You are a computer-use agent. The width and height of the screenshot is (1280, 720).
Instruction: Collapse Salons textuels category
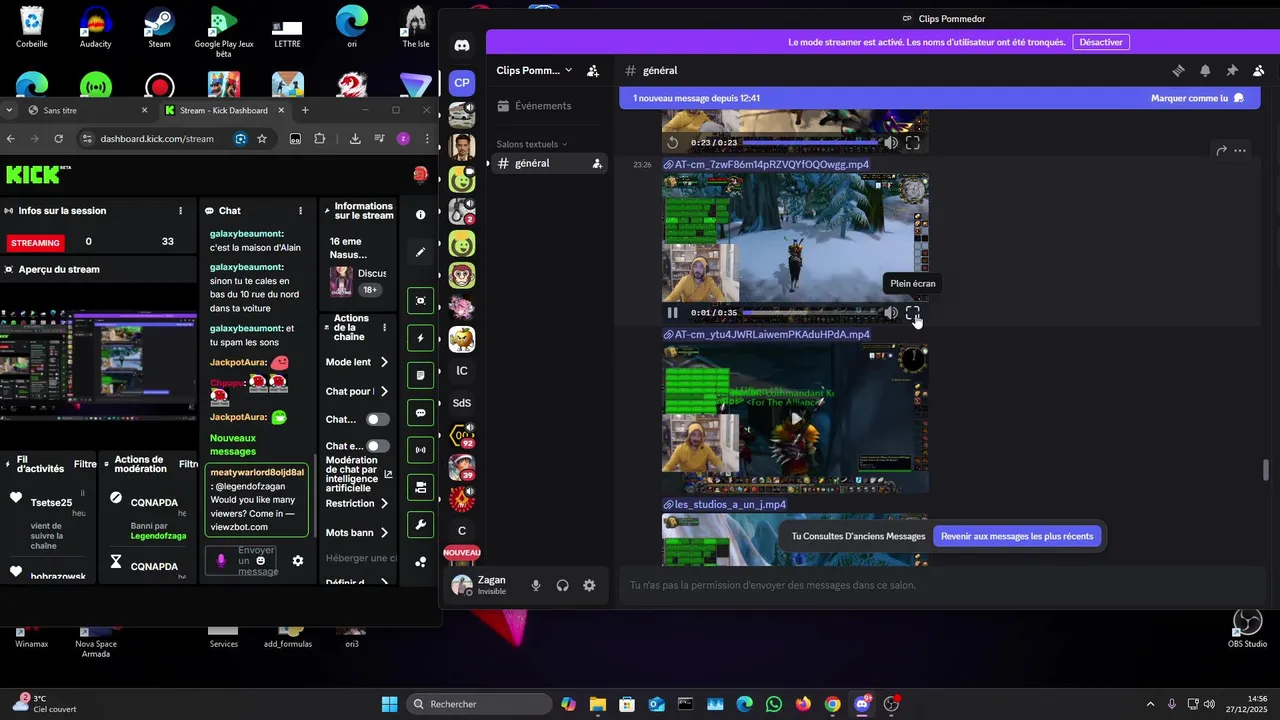point(532,144)
